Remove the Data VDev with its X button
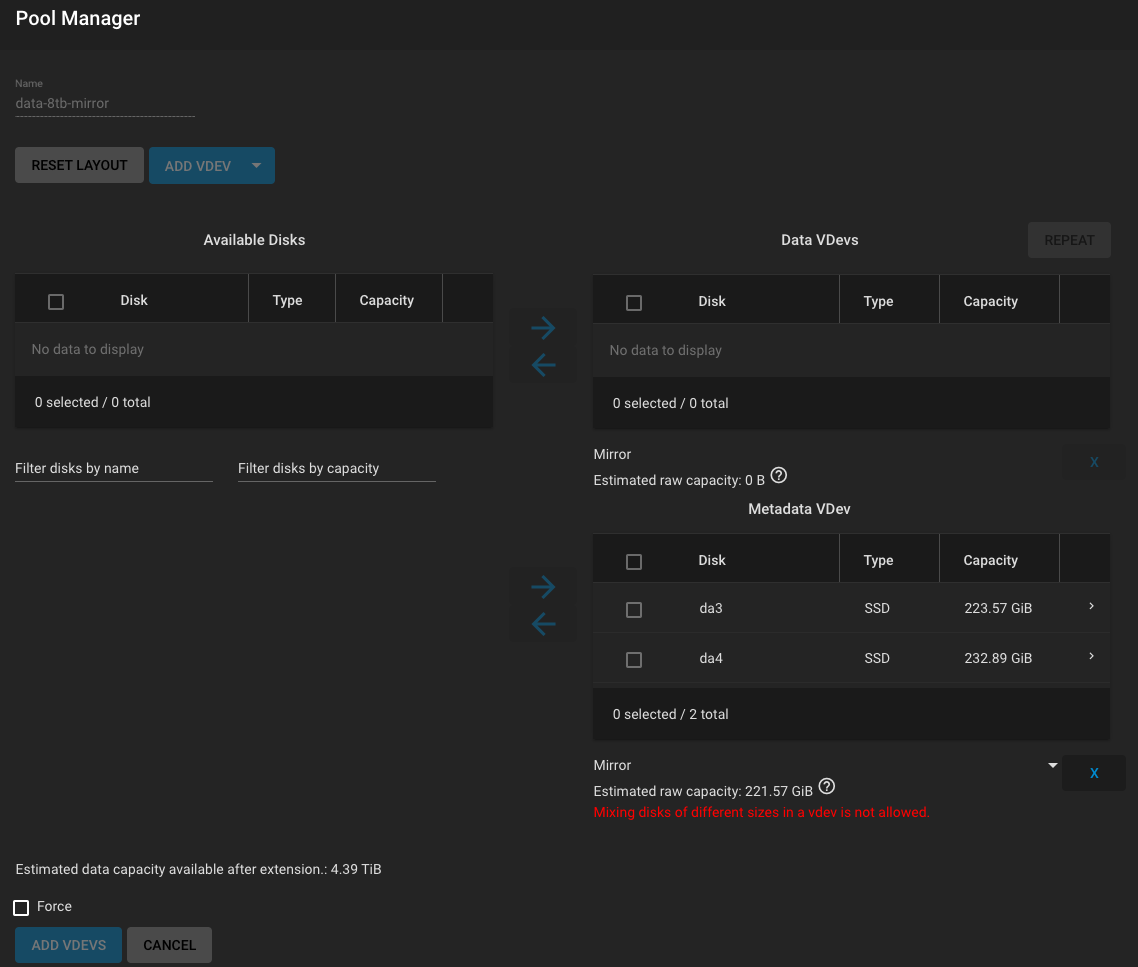Screen dimensions: 1138x967 click(x=1094, y=462)
